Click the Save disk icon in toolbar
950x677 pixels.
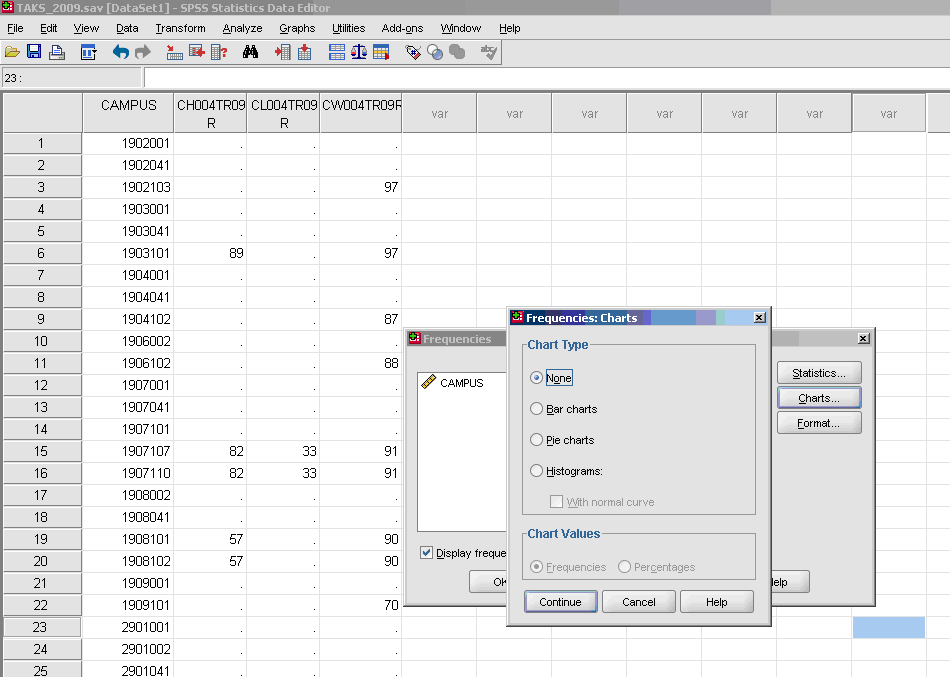[34, 52]
